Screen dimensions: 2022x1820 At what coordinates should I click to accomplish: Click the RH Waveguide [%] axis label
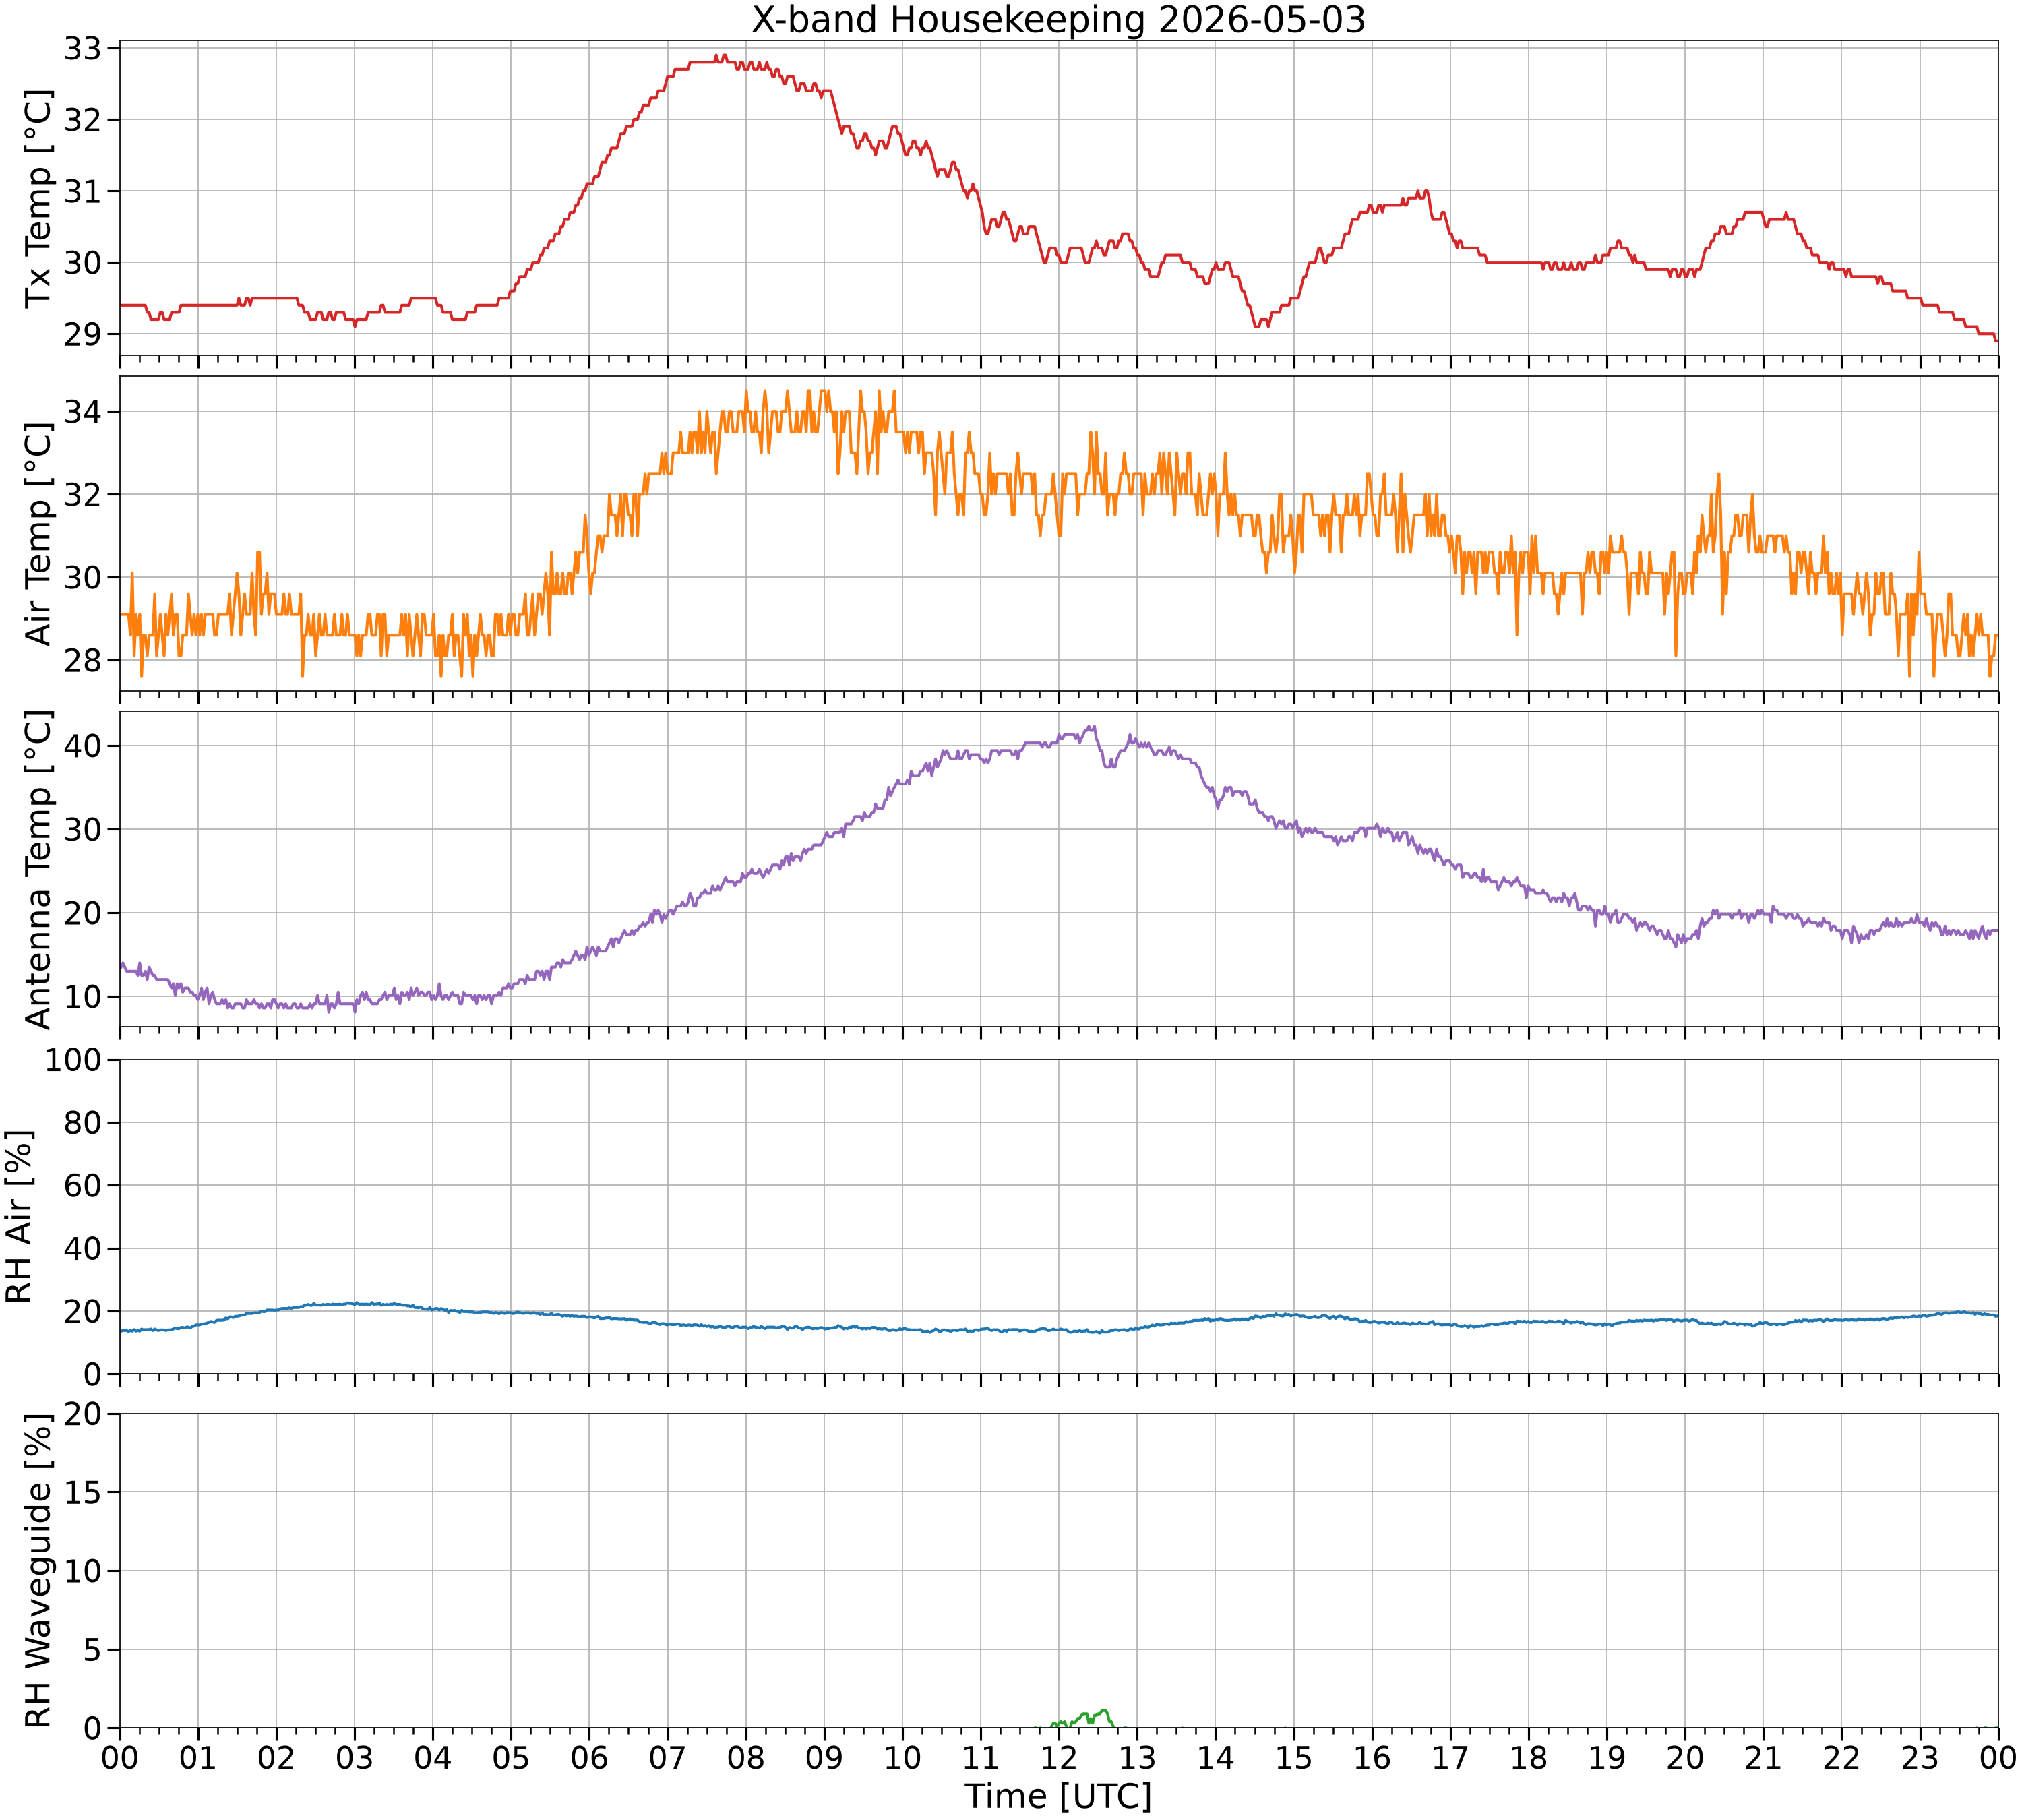click(38, 1570)
